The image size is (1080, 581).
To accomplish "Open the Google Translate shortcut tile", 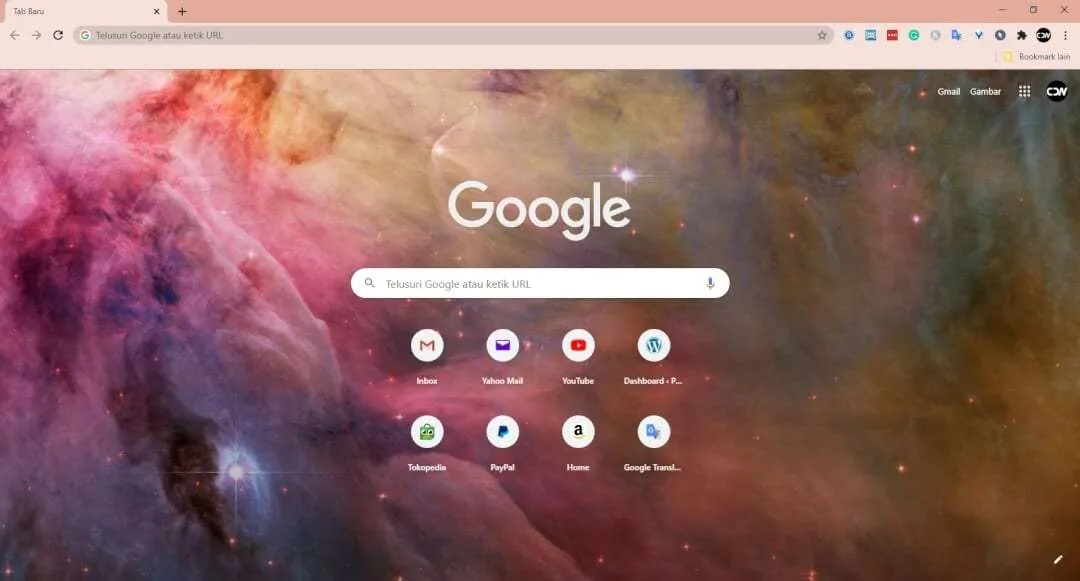I will 654,443.
